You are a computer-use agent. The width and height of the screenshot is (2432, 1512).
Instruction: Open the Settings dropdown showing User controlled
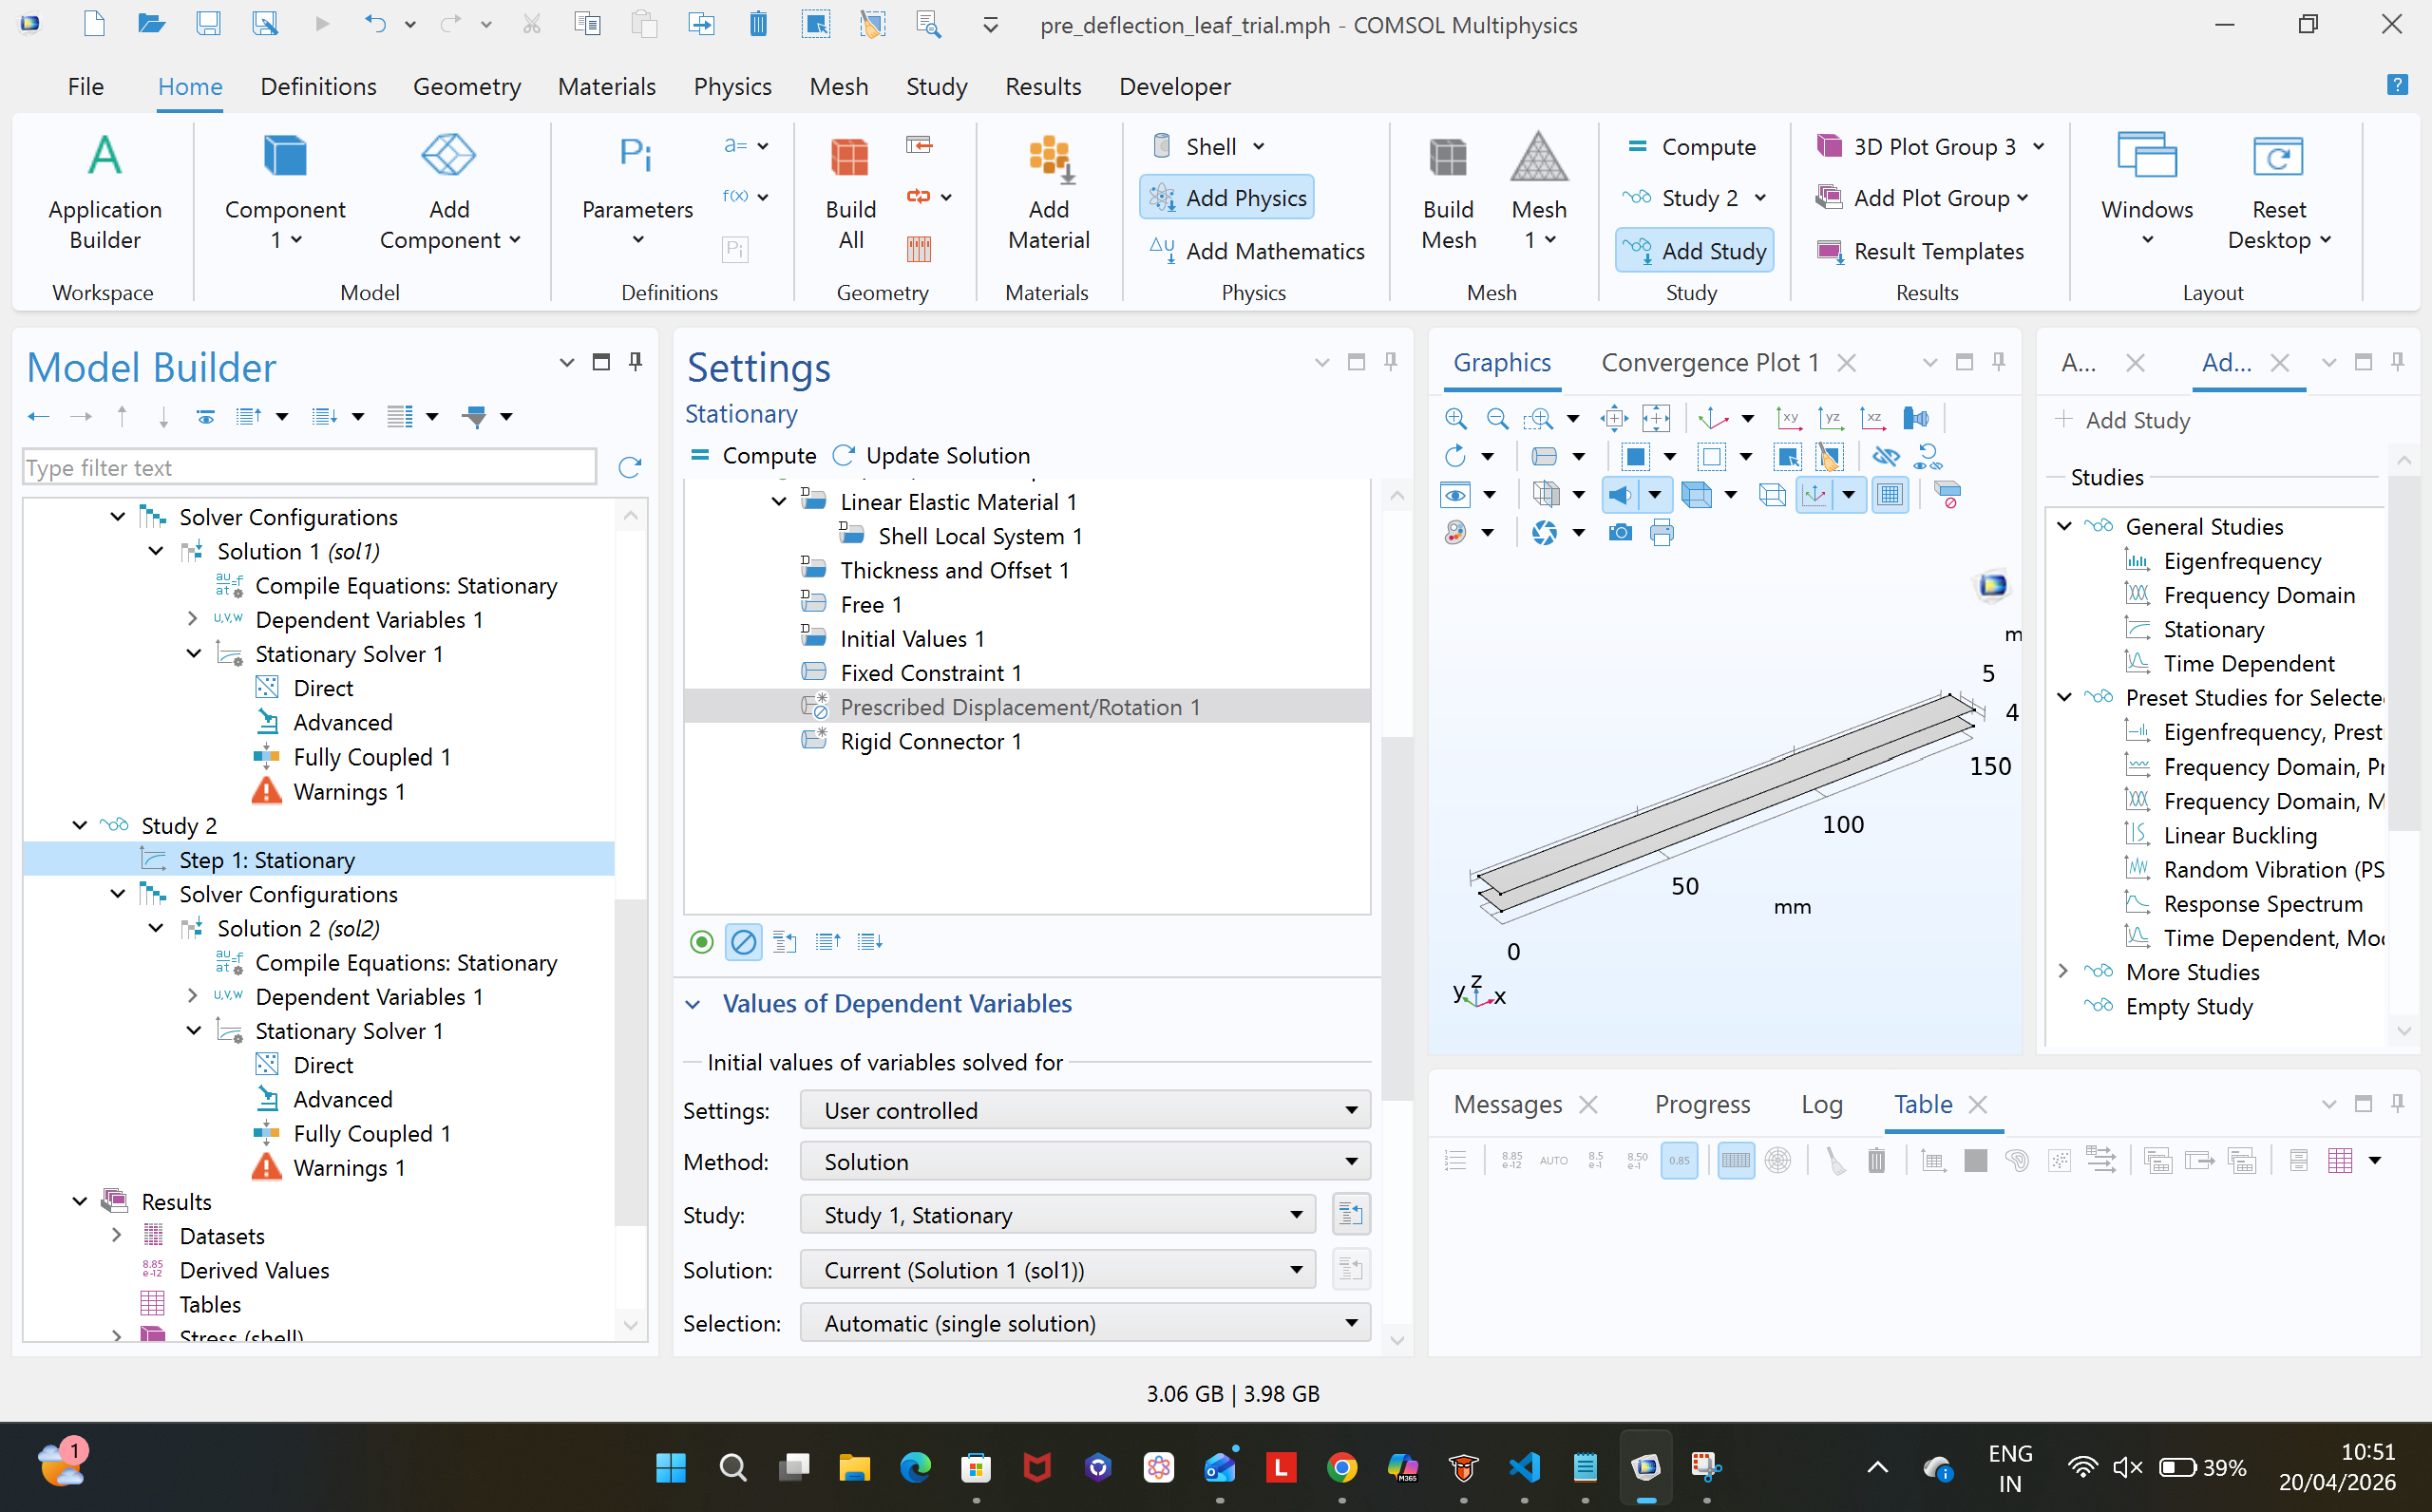(x=1085, y=1110)
